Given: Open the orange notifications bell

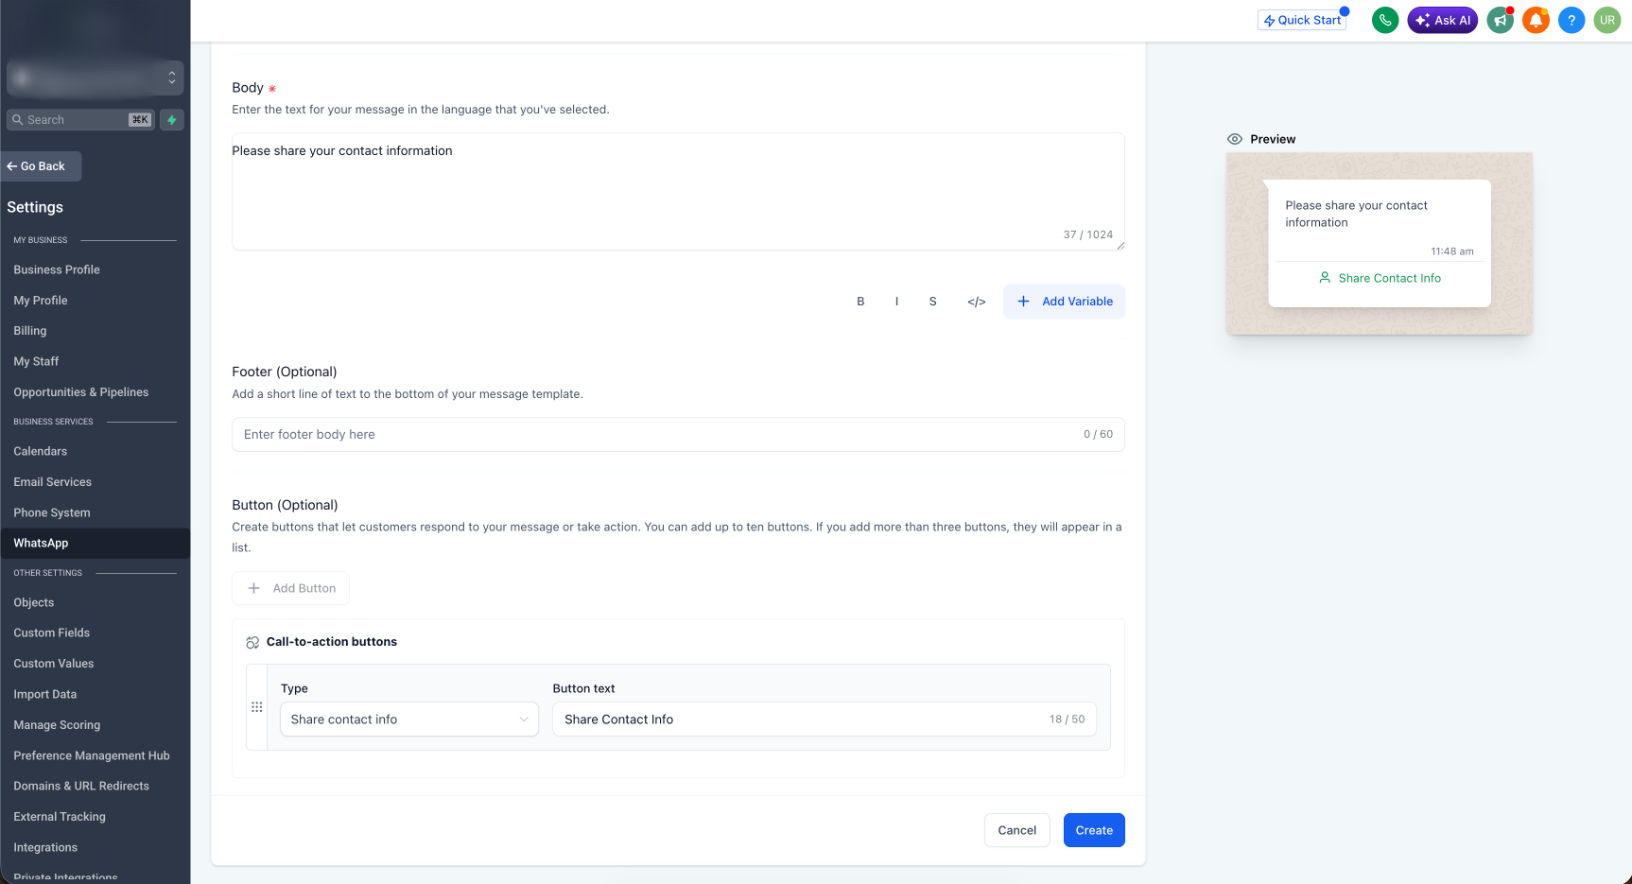Looking at the screenshot, I should [1536, 20].
